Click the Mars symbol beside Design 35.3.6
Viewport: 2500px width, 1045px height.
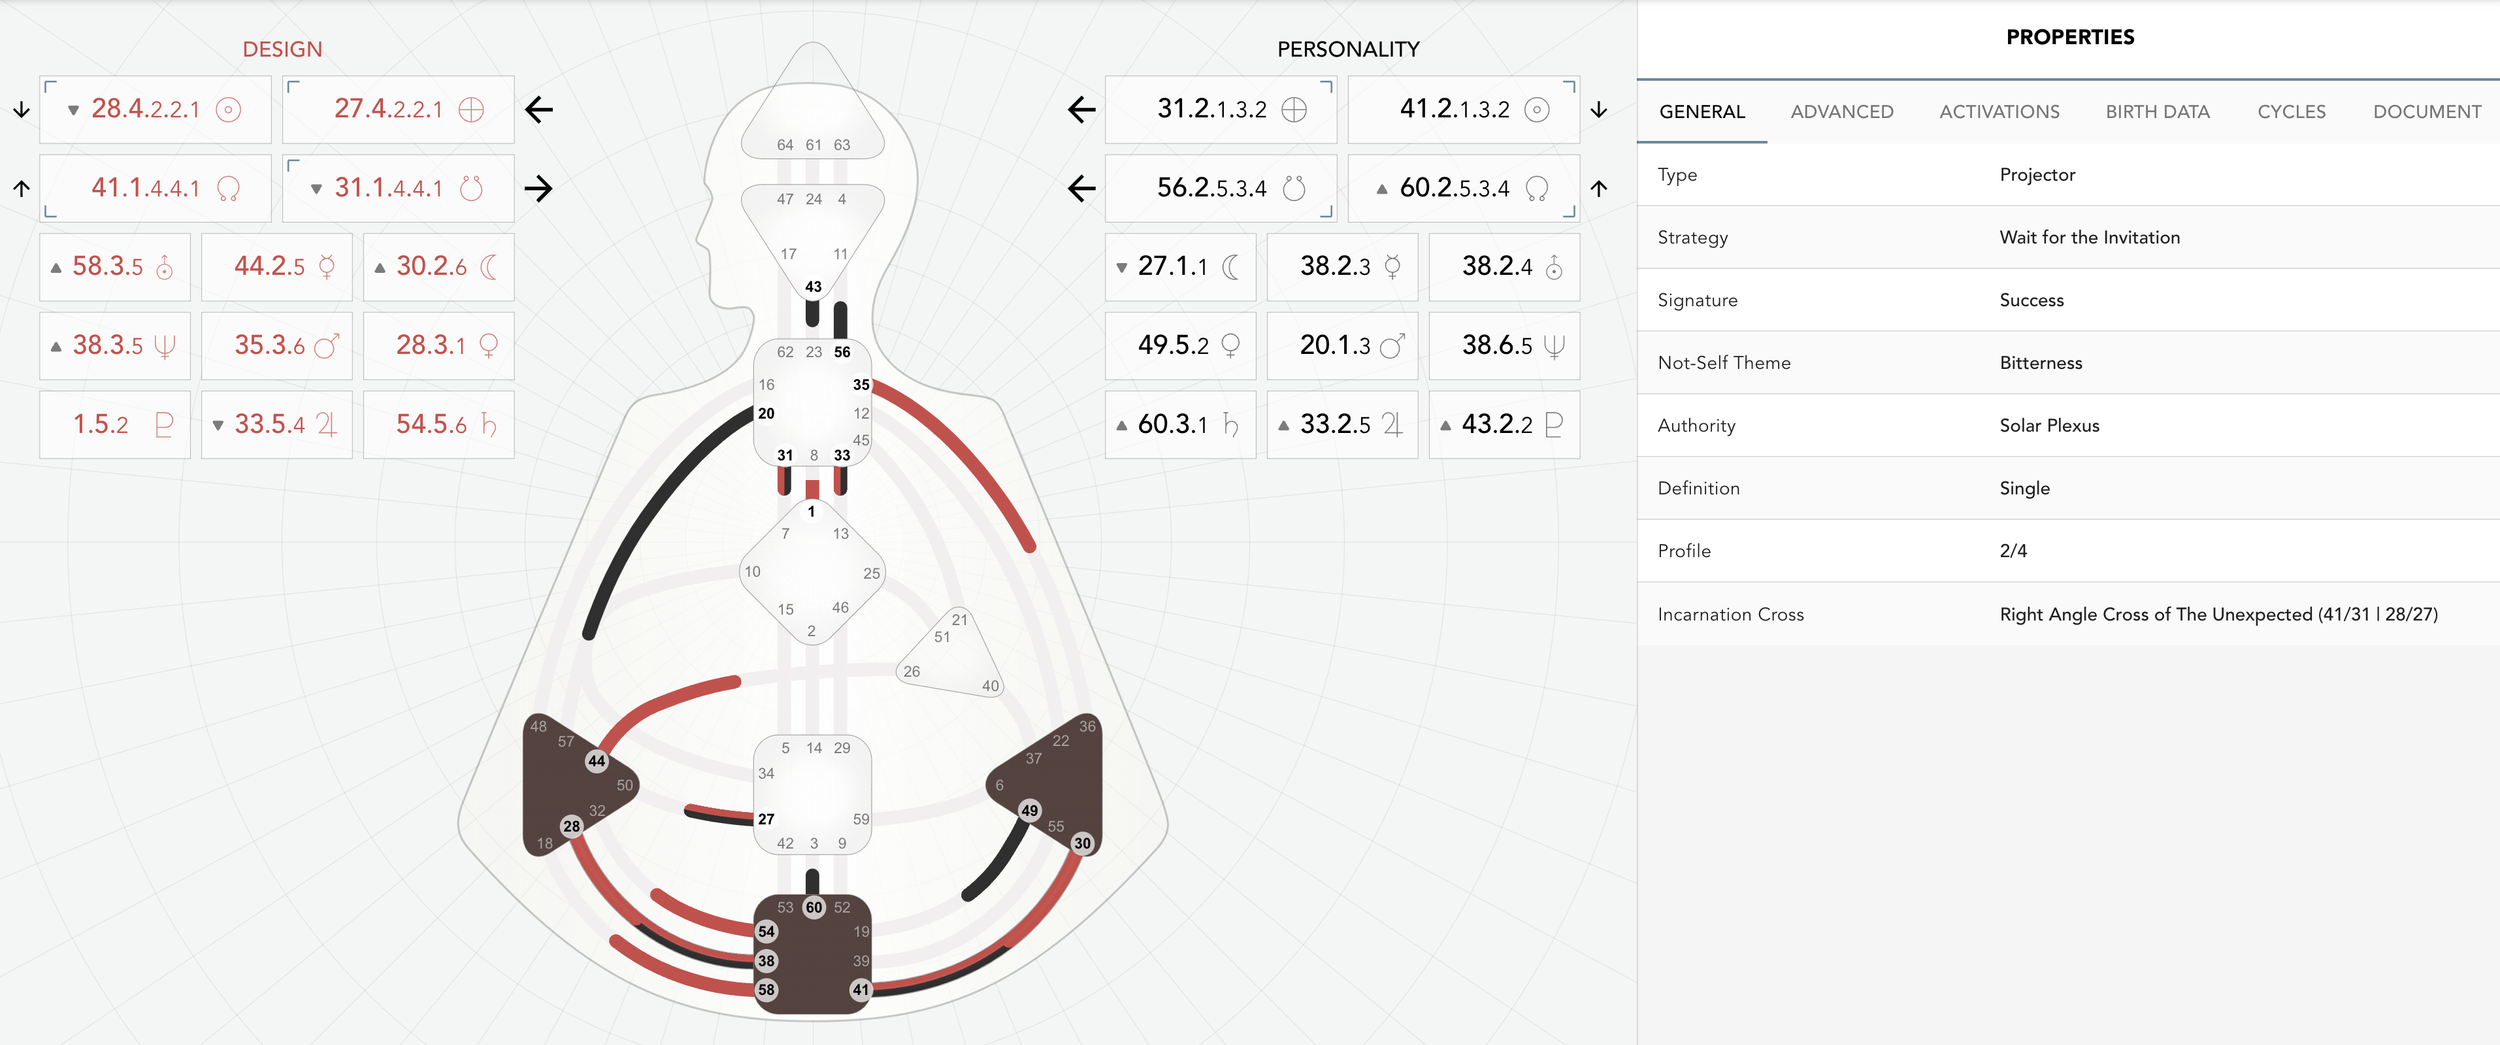point(327,346)
